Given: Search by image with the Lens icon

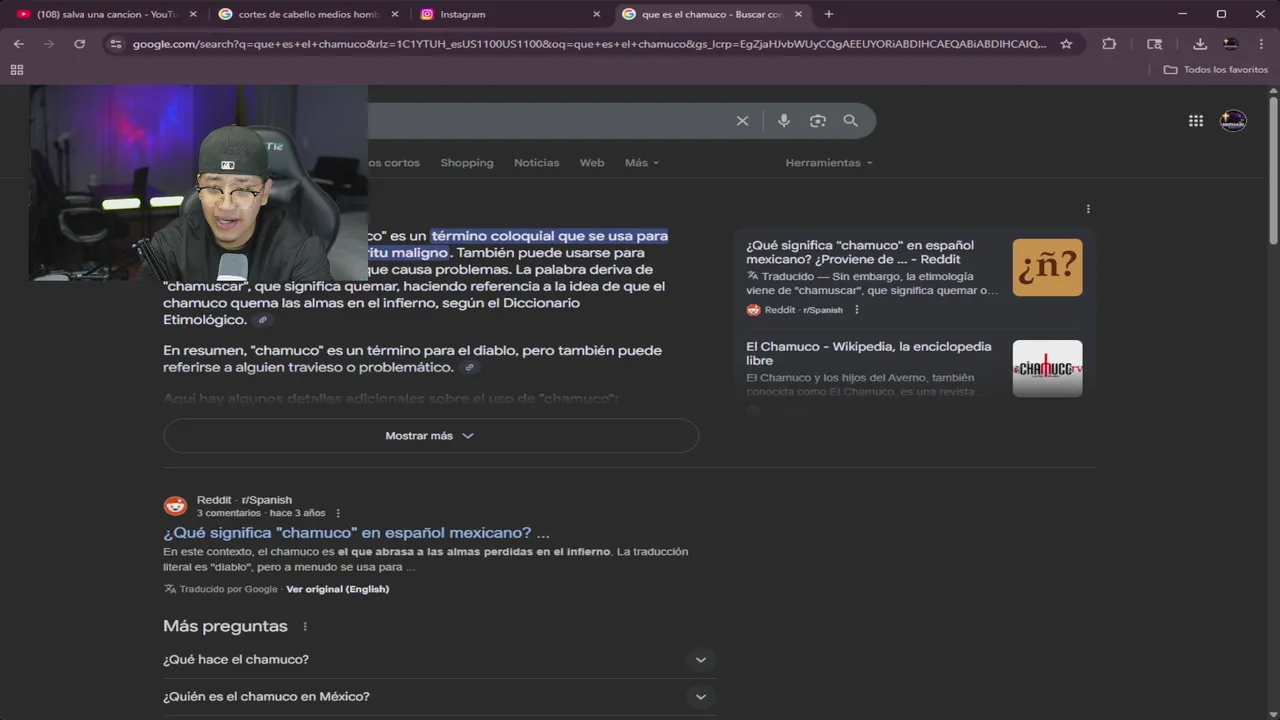Looking at the screenshot, I should click(818, 121).
